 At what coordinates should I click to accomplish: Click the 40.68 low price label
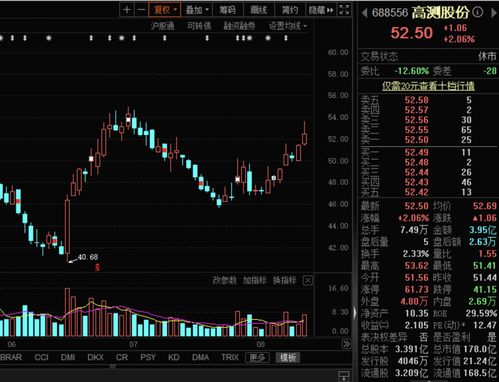point(88,257)
